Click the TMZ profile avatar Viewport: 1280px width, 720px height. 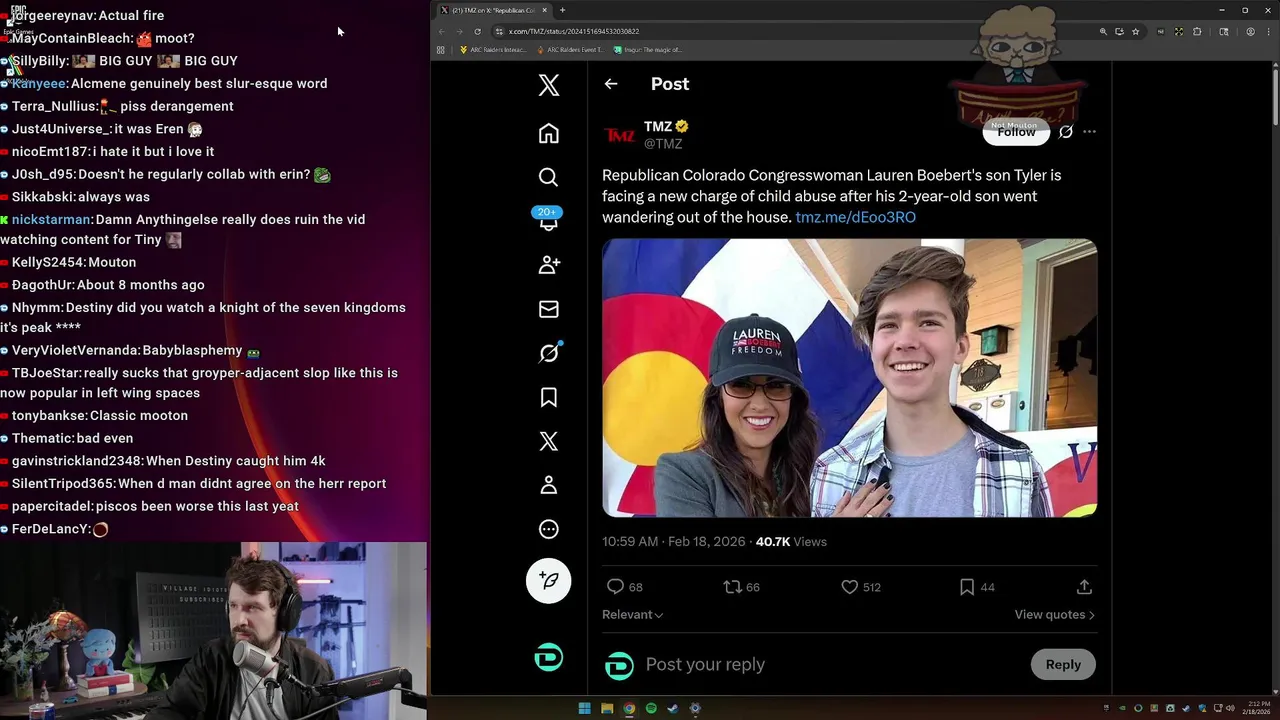(619, 135)
